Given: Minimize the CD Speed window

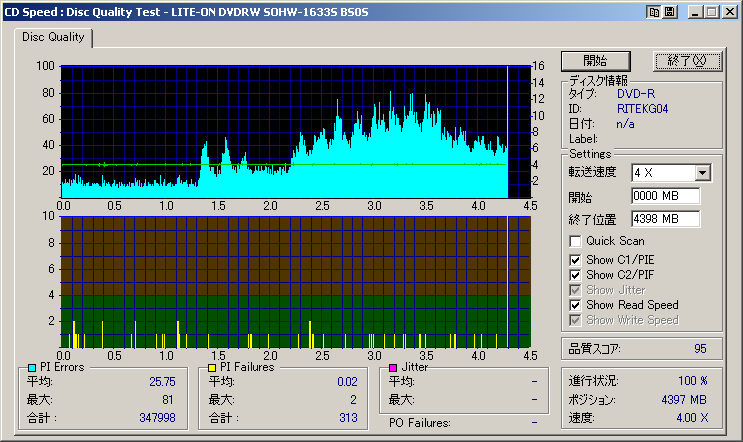Looking at the screenshot, I should pyautogui.click(x=695, y=12).
